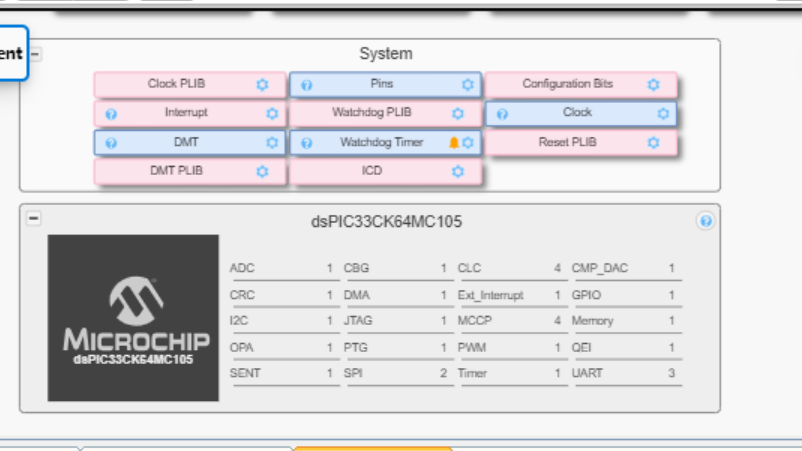Collapse the dsPIC33CK64MC105 panel
This screenshot has height=451, width=802.
34,218
